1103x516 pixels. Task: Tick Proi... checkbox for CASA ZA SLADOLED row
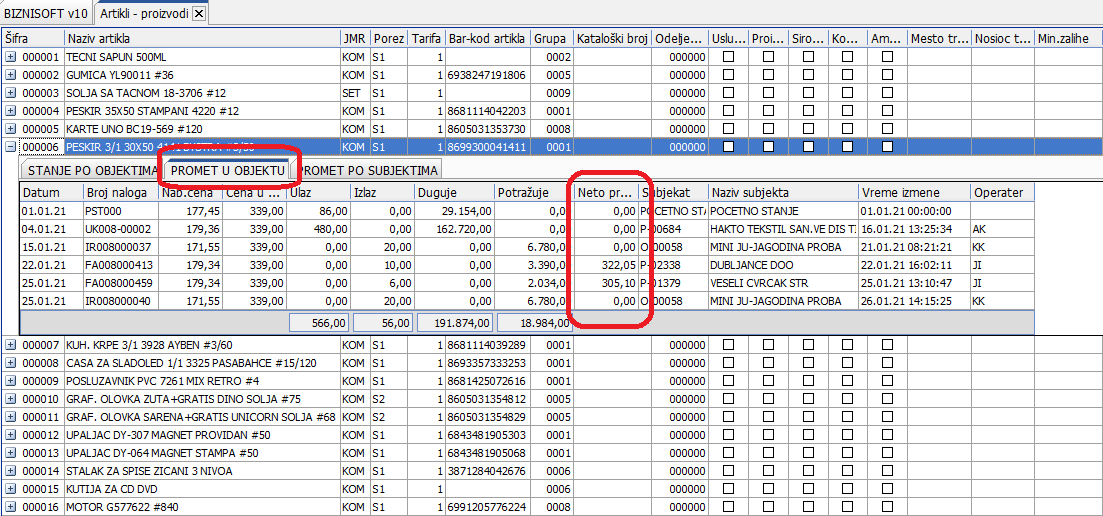pos(768,363)
